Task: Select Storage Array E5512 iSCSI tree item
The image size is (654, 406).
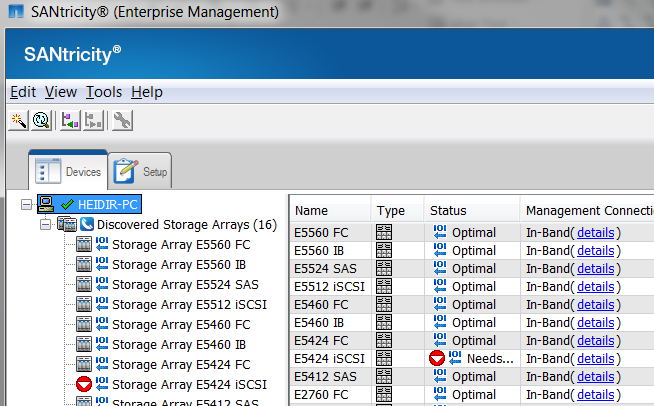Action: point(189,305)
